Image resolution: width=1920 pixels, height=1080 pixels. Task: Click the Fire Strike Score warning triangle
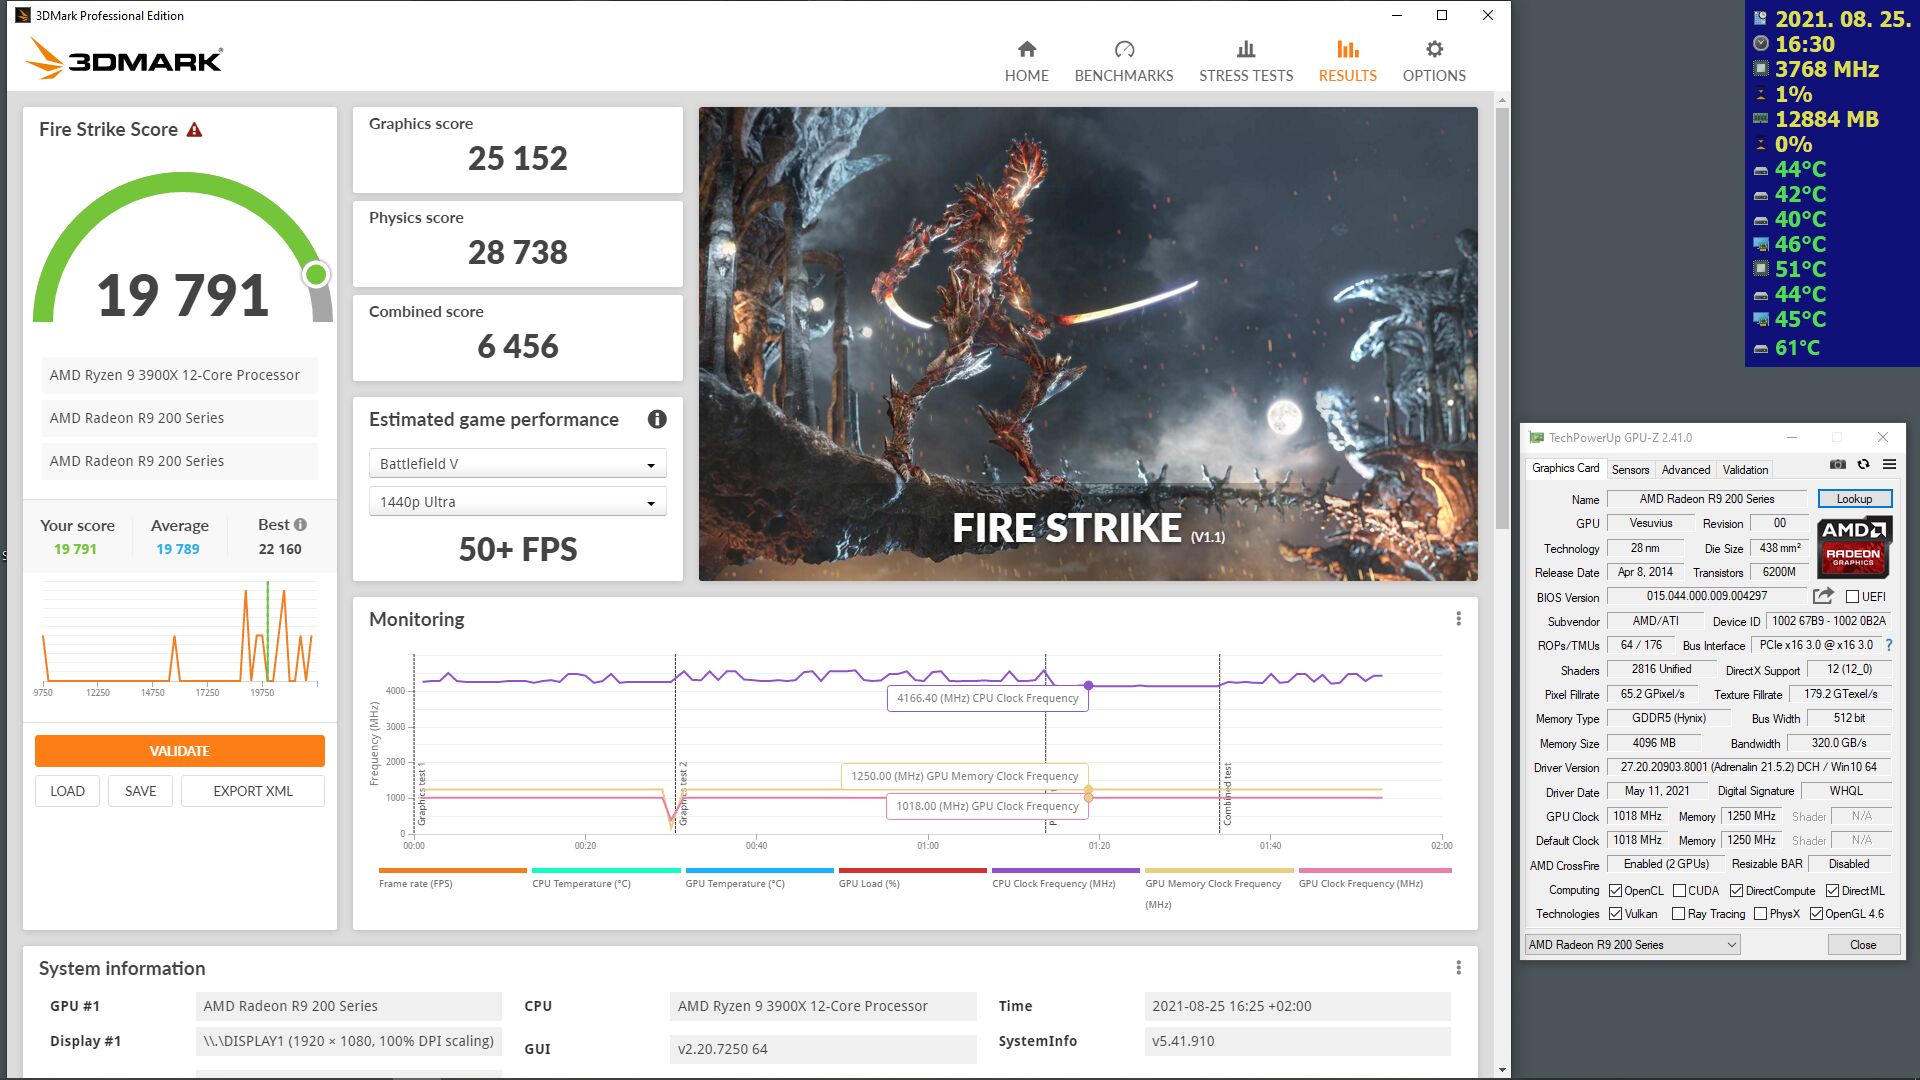point(194,130)
